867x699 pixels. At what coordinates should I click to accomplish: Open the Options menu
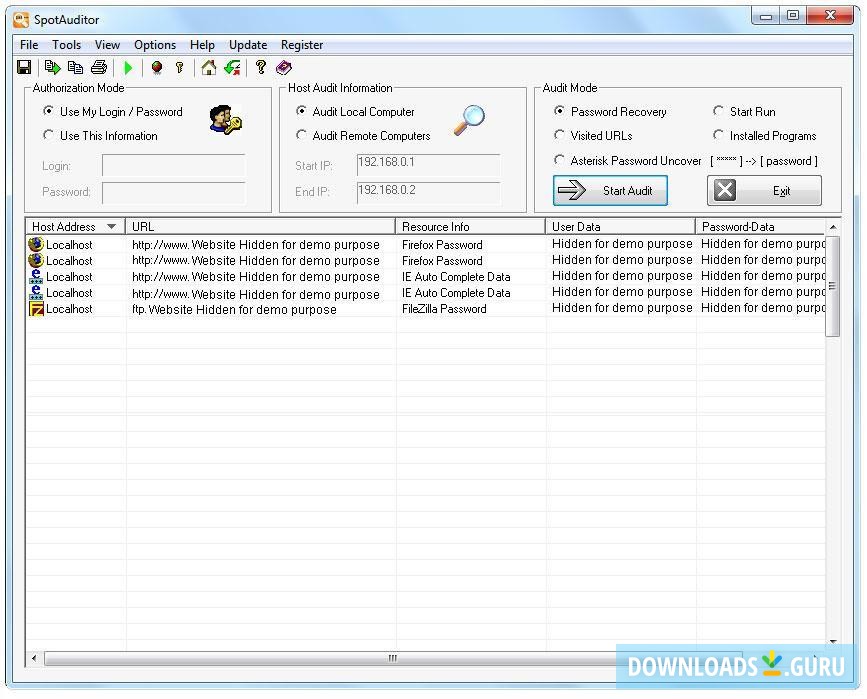pyautogui.click(x=155, y=45)
